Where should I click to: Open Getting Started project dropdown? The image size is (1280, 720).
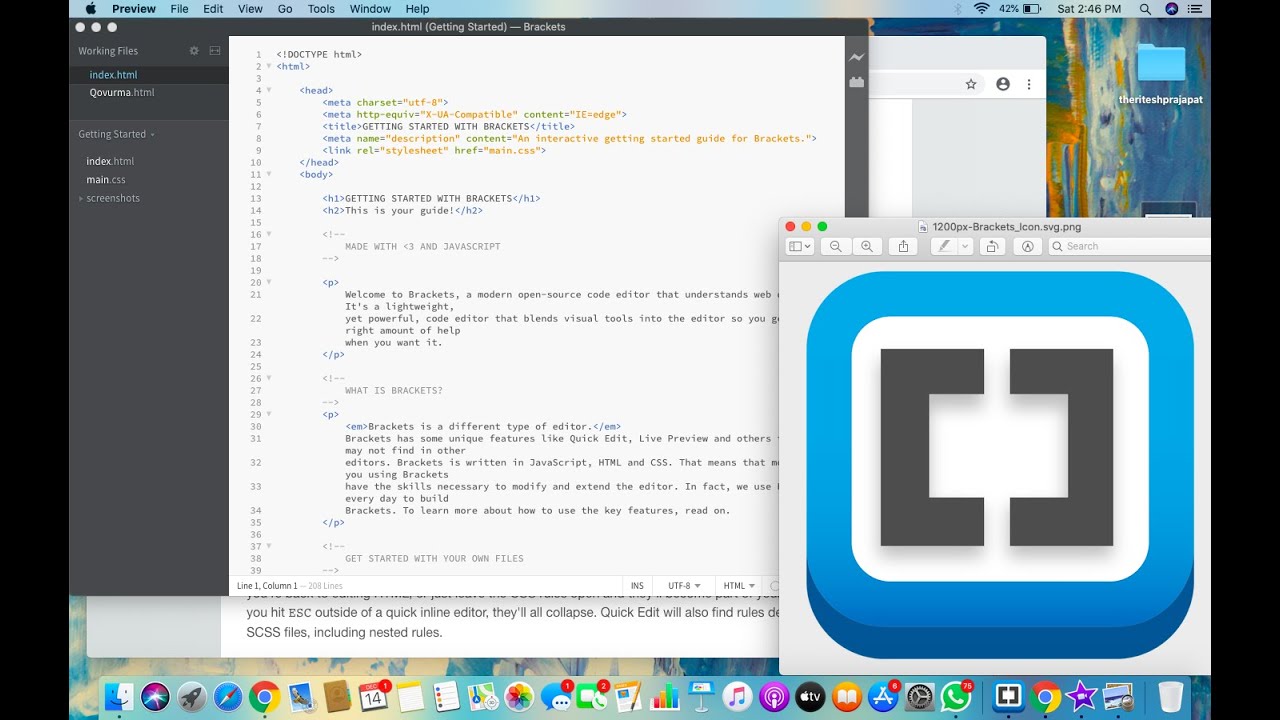[x=117, y=134]
